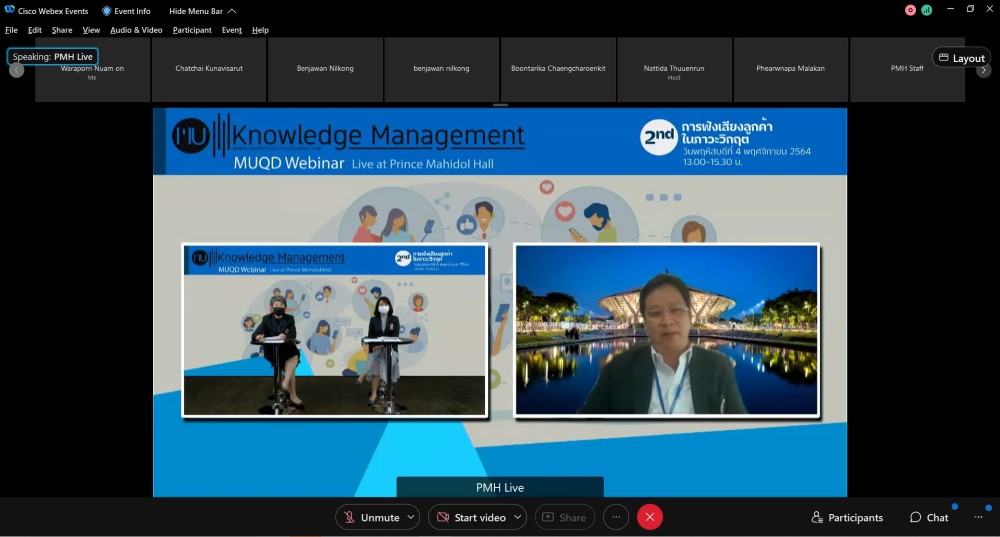Expand video options arrow beside Start video
The image size is (1000, 537).
pos(517,517)
